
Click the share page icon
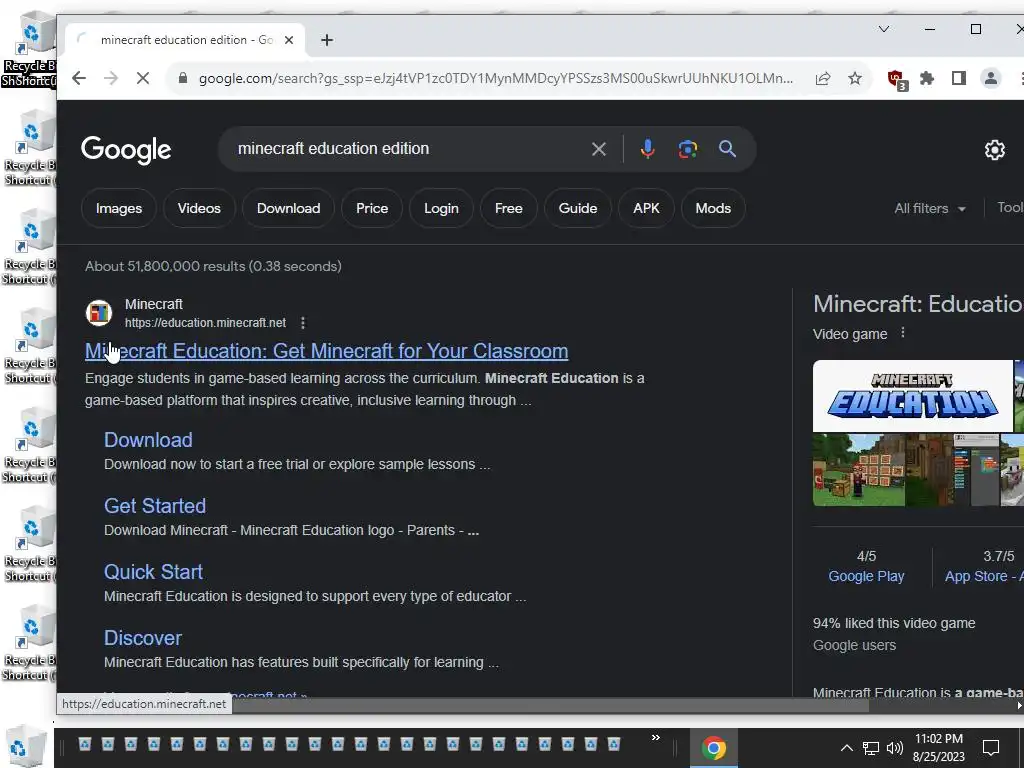click(x=823, y=78)
